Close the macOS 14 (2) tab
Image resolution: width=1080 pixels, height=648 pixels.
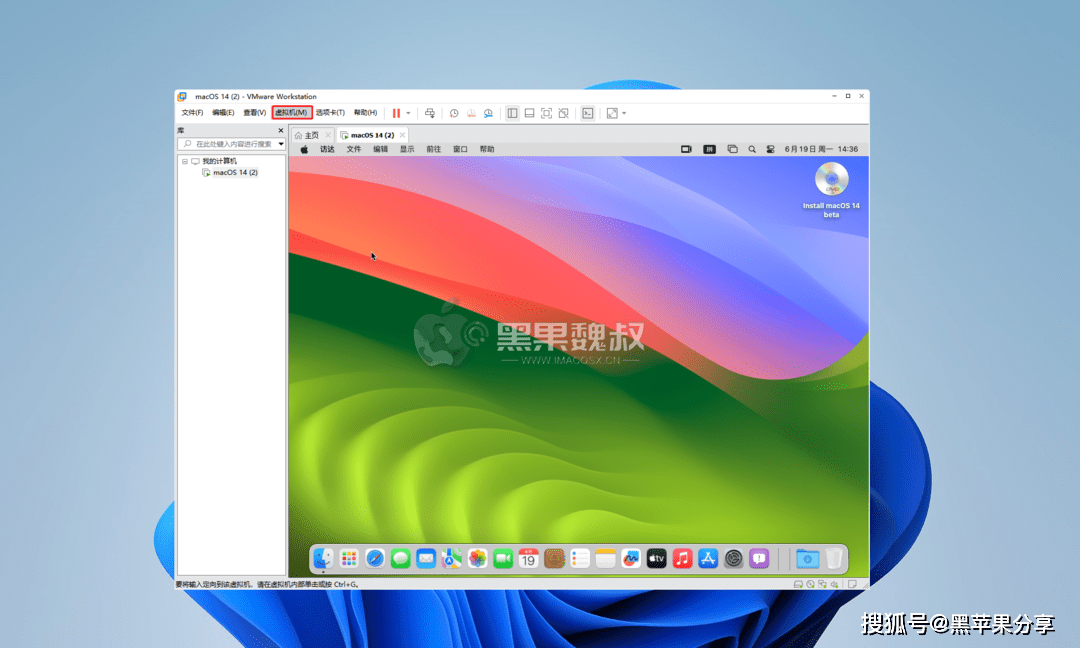pyautogui.click(x=402, y=135)
